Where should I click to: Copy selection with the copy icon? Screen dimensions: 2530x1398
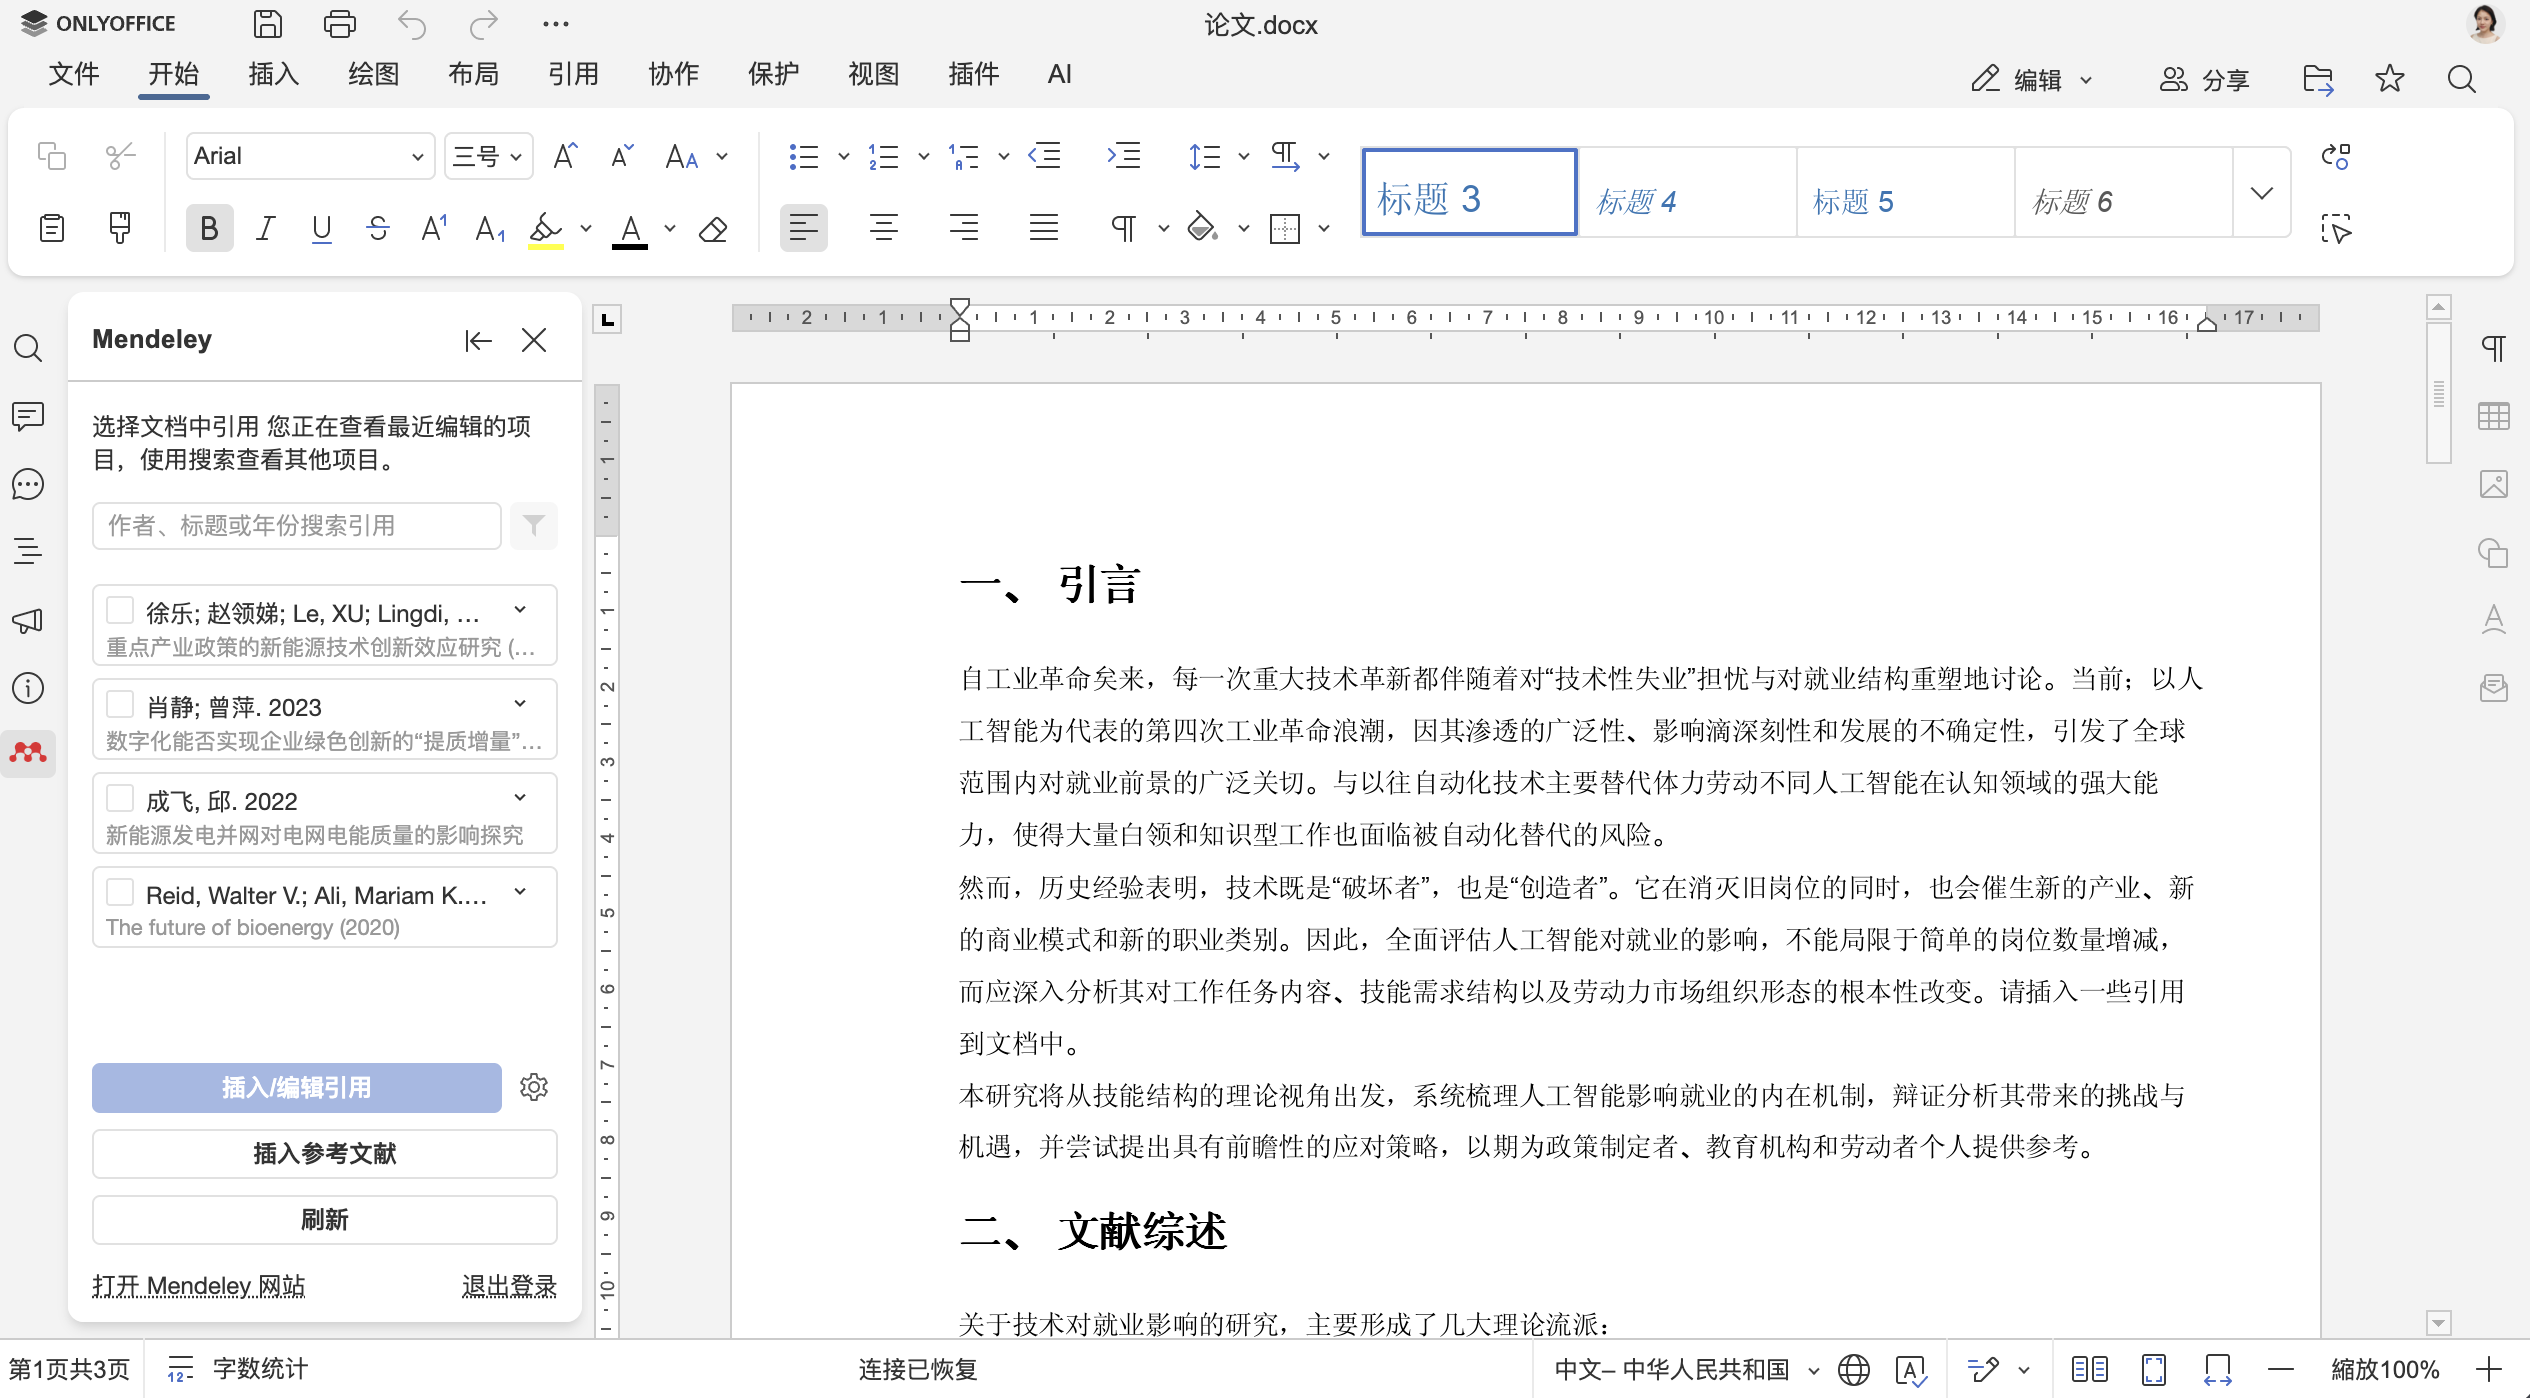click(x=52, y=156)
